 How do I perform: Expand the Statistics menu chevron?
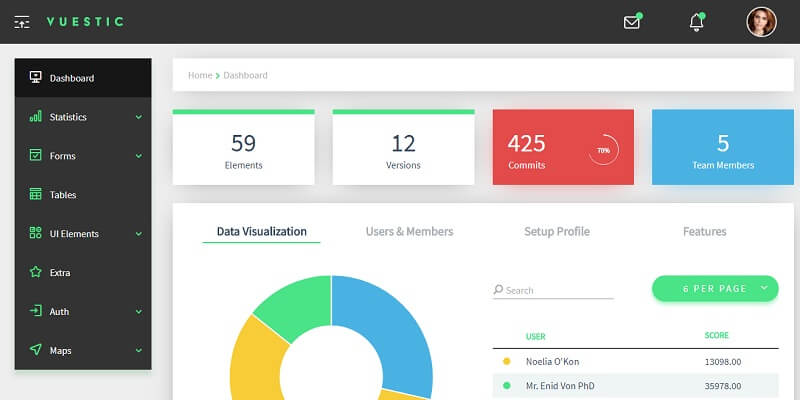pyautogui.click(x=139, y=117)
